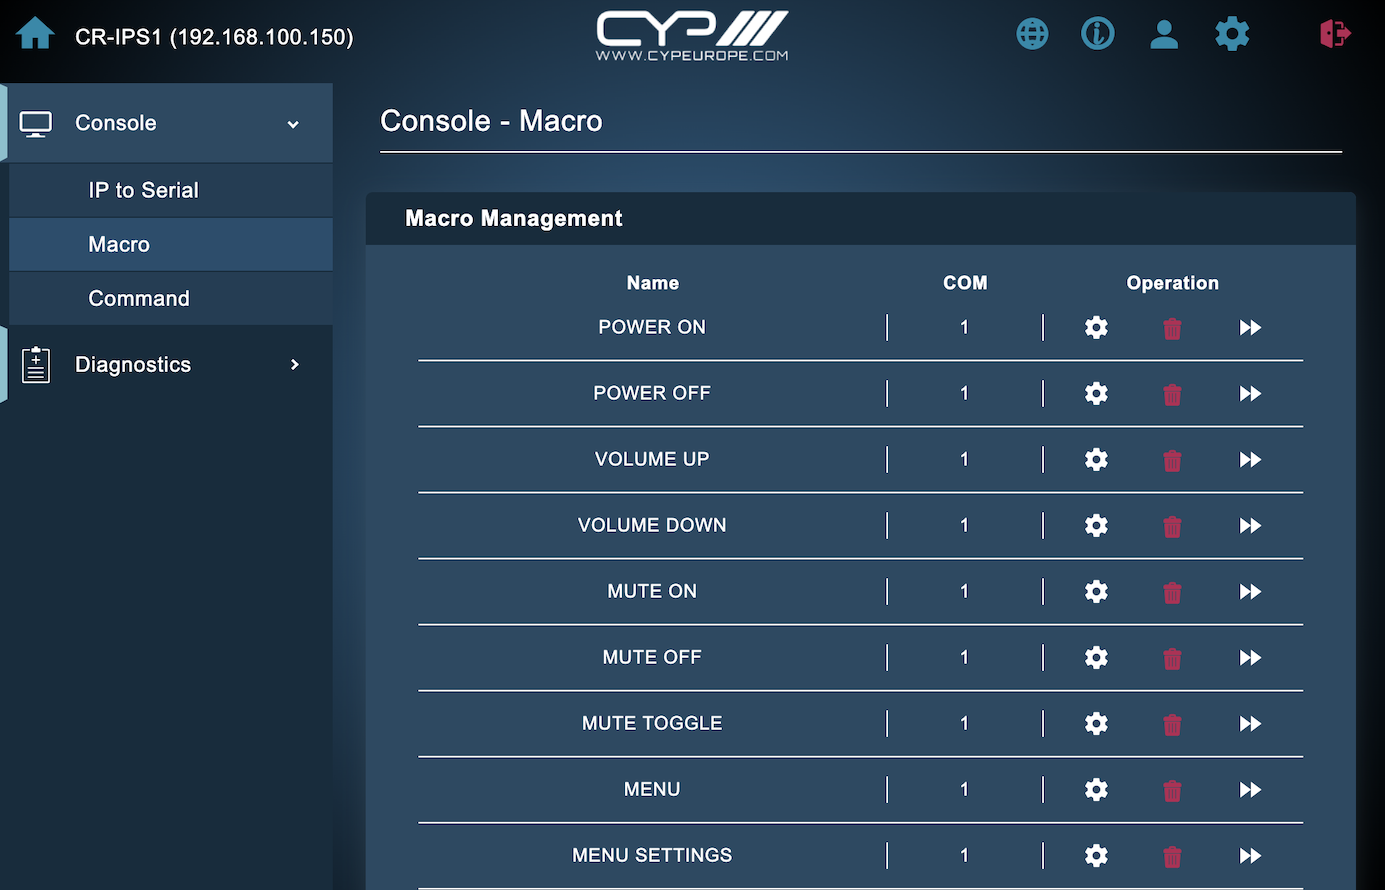Delete the MUTE ON macro
This screenshot has height=890, width=1385.
[1172, 592]
